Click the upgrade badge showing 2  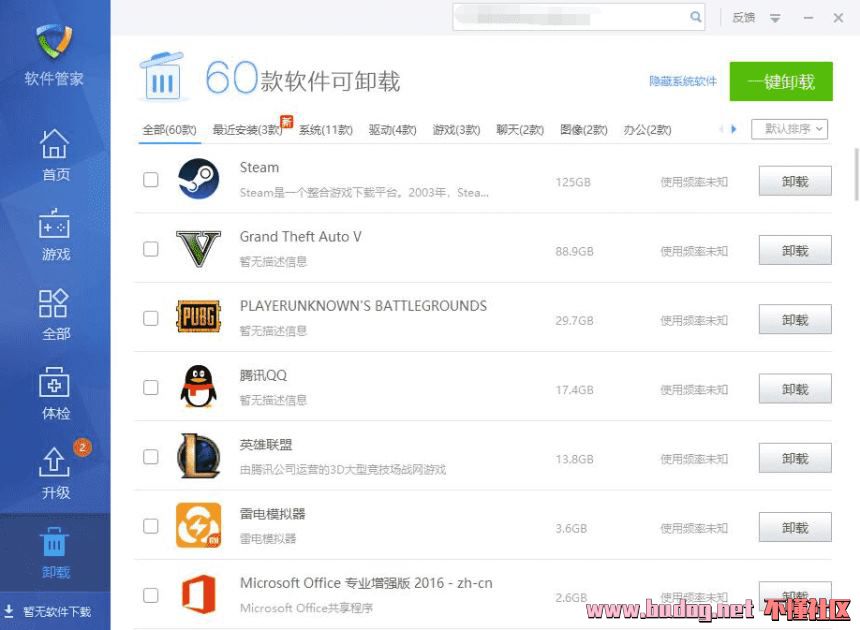click(x=82, y=447)
